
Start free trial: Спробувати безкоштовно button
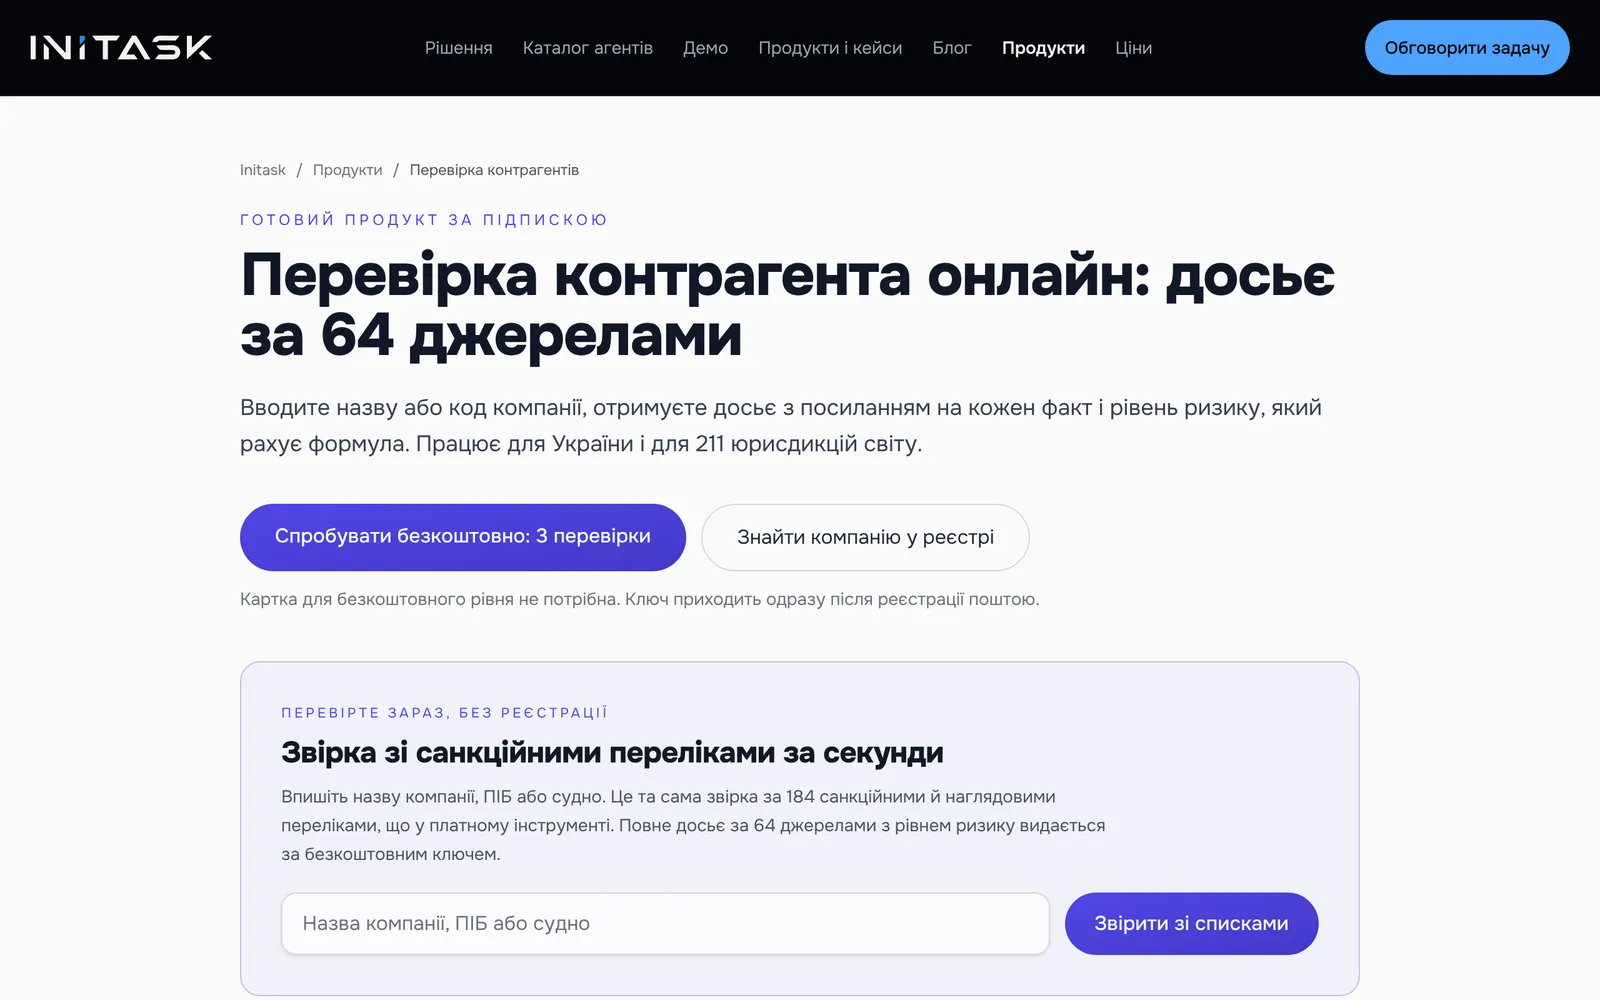tap(463, 537)
